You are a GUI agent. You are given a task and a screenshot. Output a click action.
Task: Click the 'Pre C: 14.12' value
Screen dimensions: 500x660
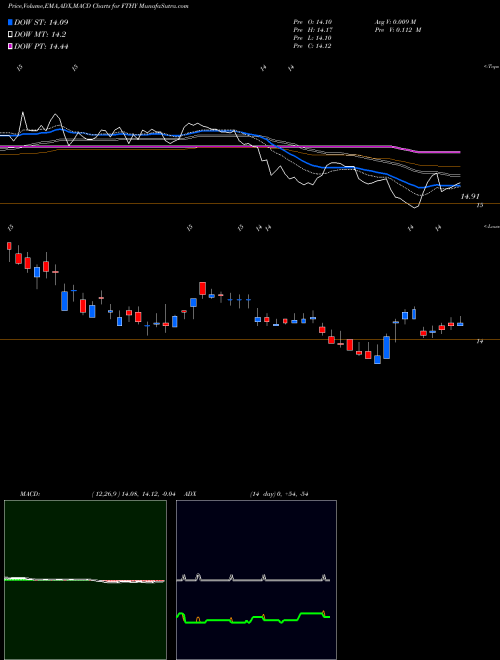(x=313, y=46)
